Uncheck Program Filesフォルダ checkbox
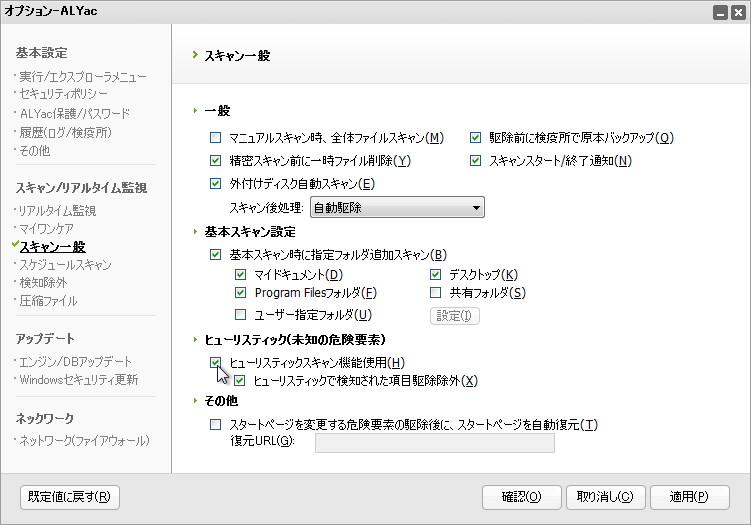 [x=240, y=292]
